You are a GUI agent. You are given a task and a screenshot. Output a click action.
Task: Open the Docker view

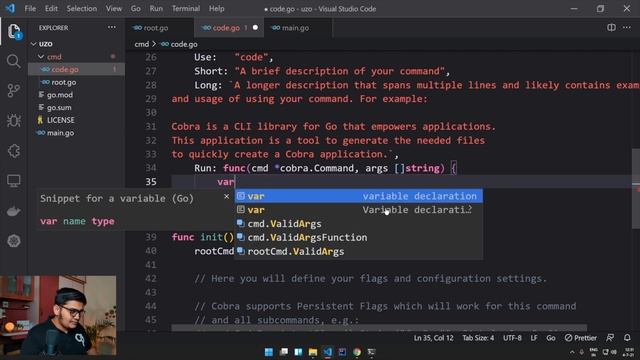(x=13, y=211)
